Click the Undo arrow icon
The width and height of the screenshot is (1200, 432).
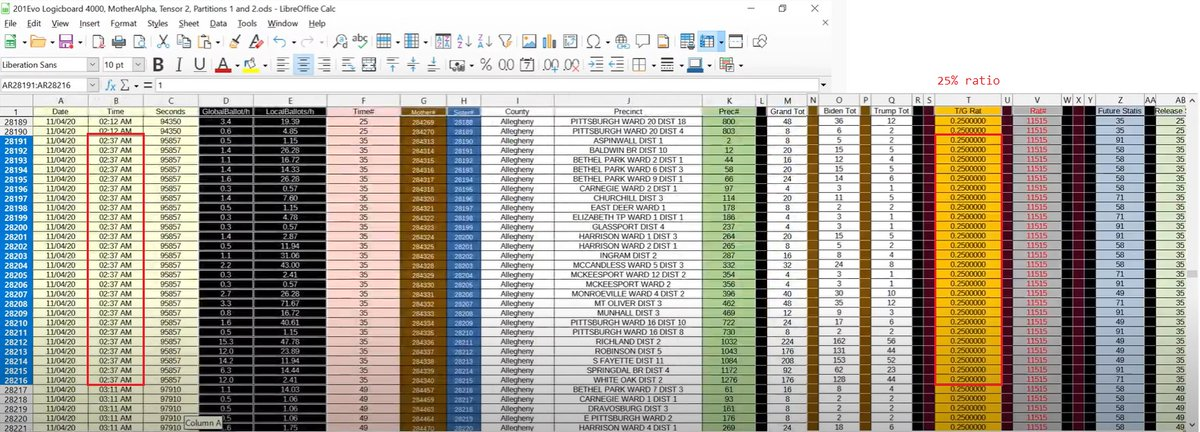[x=280, y=42]
